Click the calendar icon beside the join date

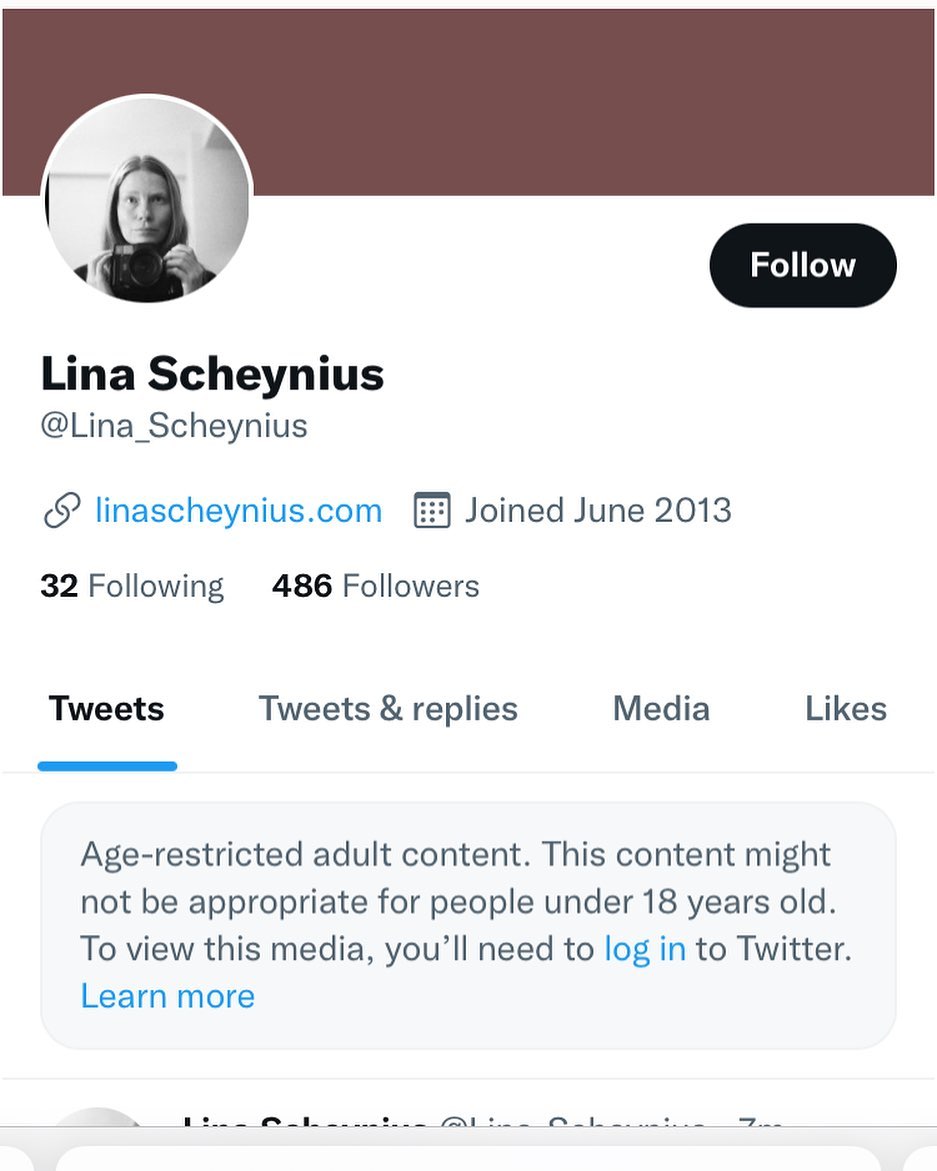pos(432,511)
